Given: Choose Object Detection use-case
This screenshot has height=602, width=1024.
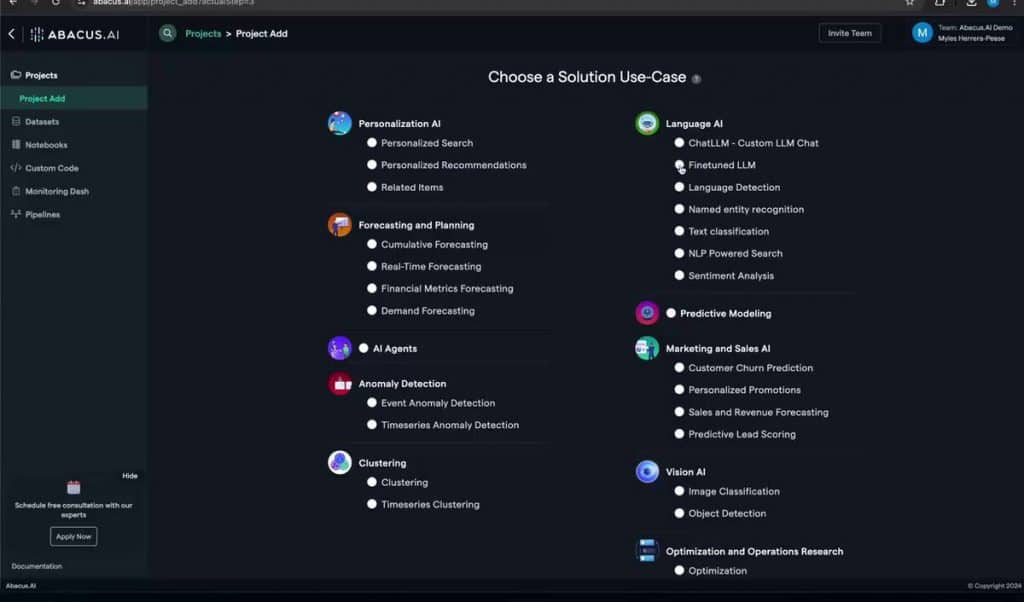Looking at the screenshot, I should pyautogui.click(x=679, y=513).
